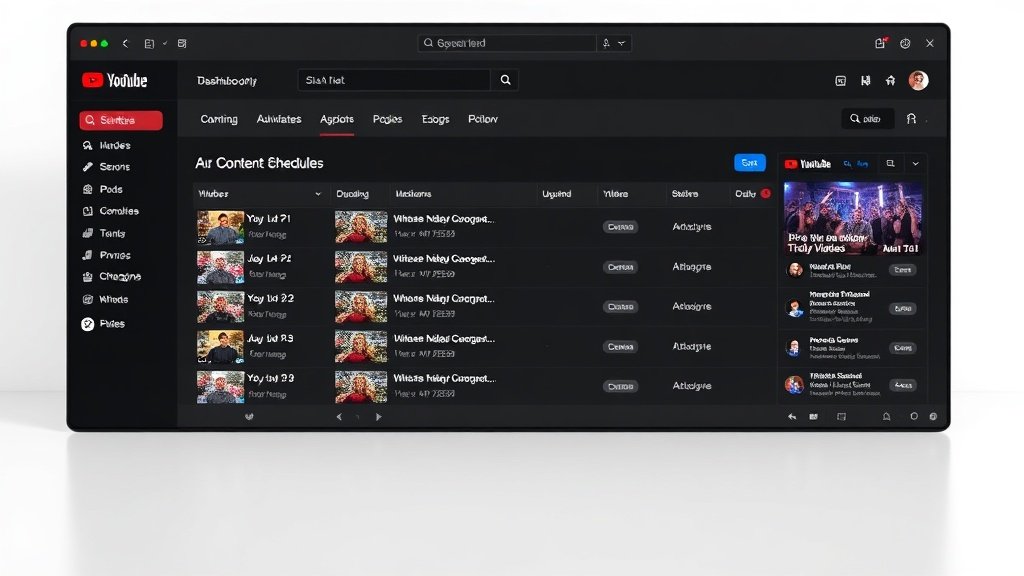This screenshot has width=1024, height=576.
Task: Click the grey pill button in the 'Yoy Ld 33' row
Action: pyautogui.click(x=620, y=387)
